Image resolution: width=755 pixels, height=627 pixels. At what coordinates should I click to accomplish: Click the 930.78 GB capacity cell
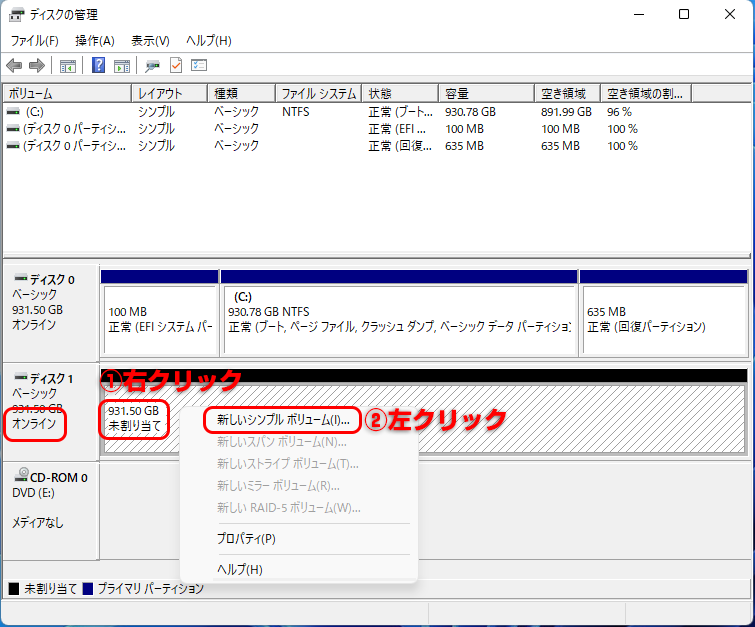coord(470,112)
